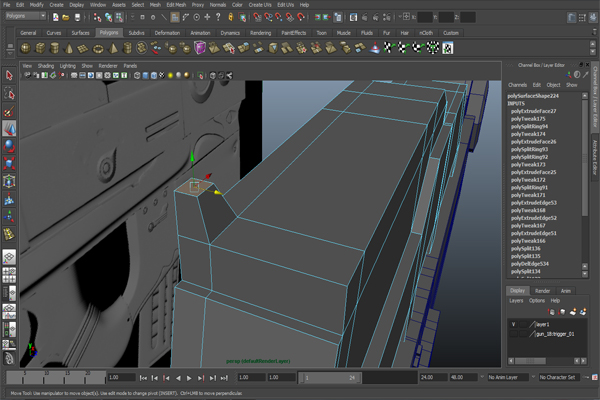Activate the Rotate tool sphere icon
Image resolution: width=600 pixels, height=400 pixels.
click(9, 146)
